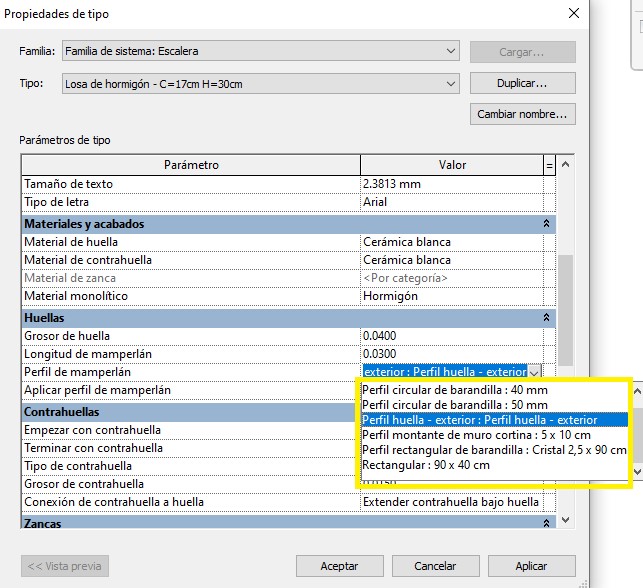Screen dimensions: 643x588
Task: Choose Perfil huella - exterior option
Action: (480, 420)
